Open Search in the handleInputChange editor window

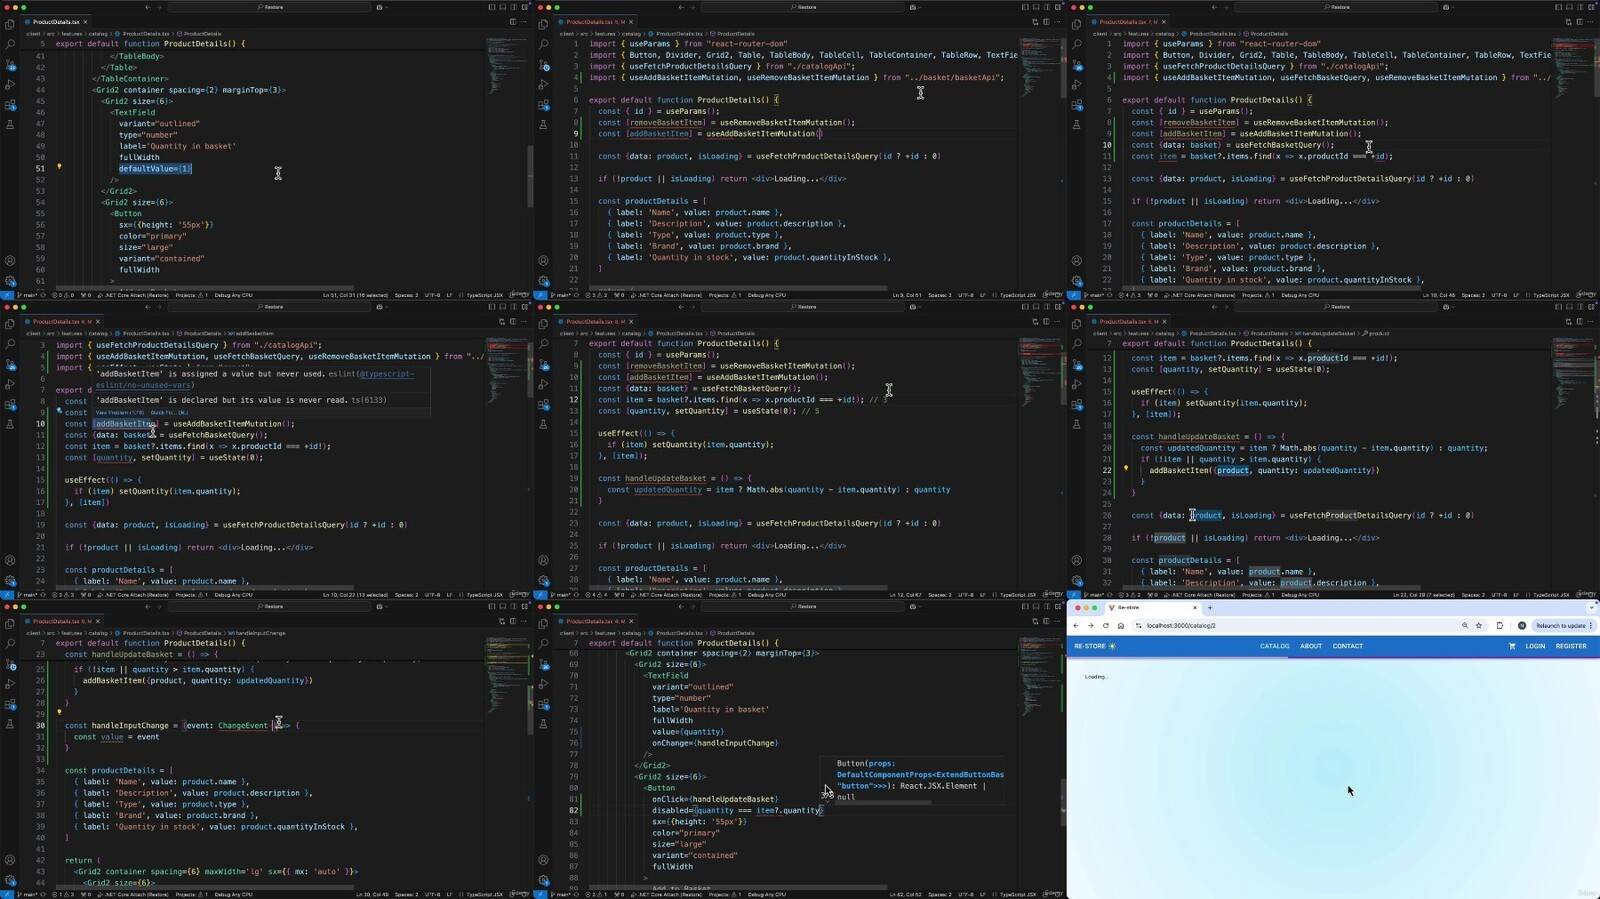point(10,644)
